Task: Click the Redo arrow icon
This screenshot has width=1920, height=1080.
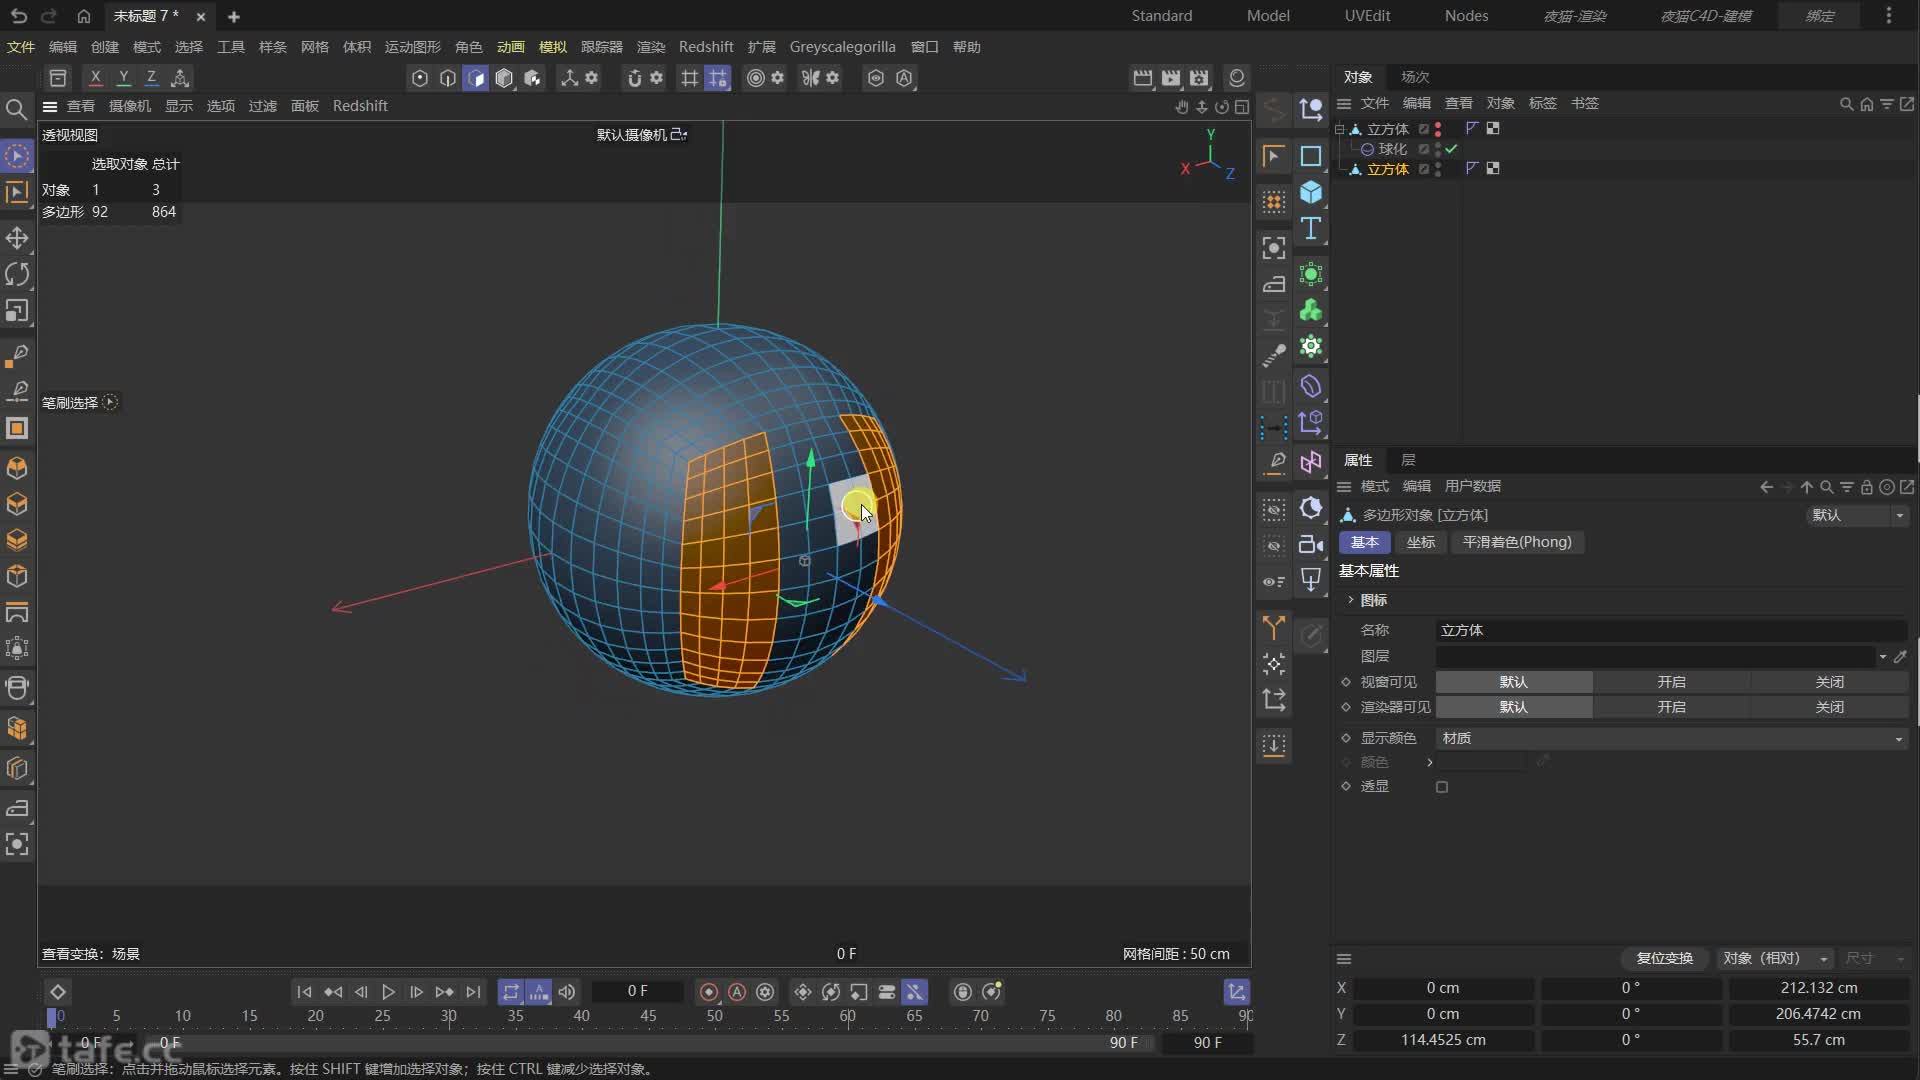Action: pyautogui.click(x=48, y=16)
